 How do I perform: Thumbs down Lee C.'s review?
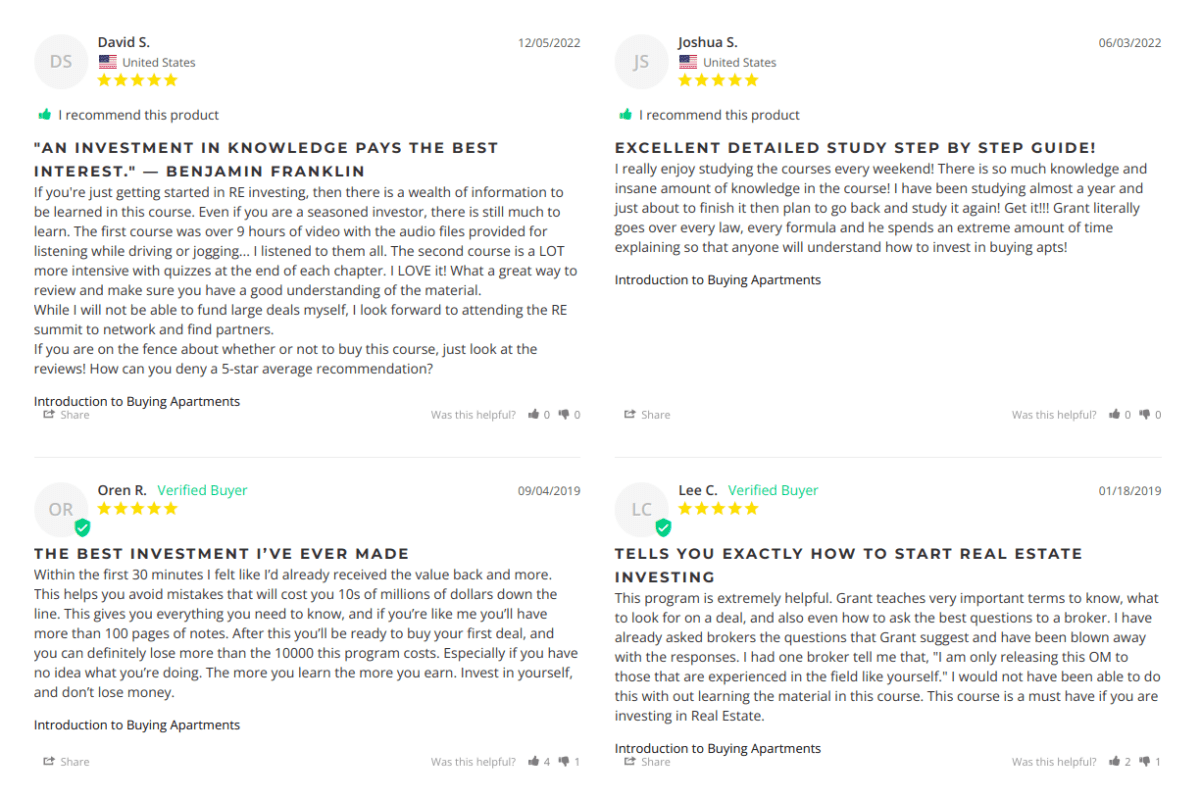pos(1145,762)
